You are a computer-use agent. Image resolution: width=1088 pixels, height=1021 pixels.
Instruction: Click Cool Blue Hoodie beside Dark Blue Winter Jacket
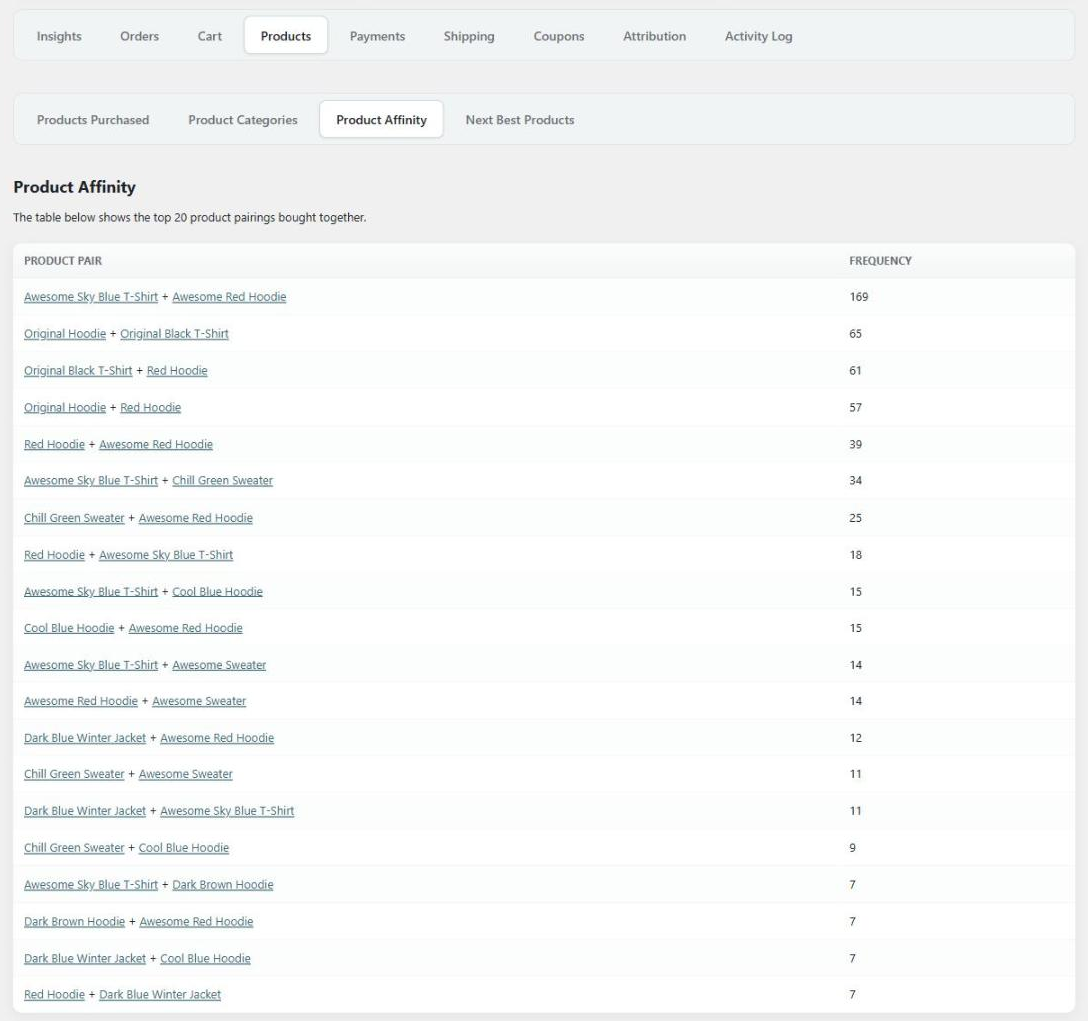[x=205, y=959]
